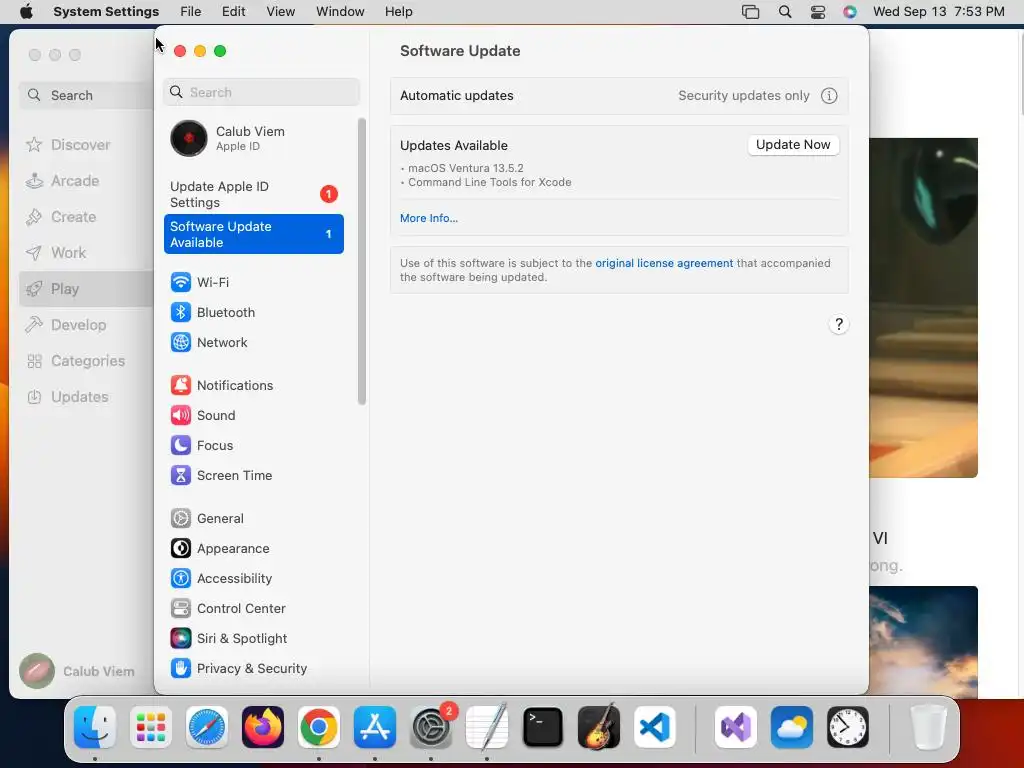Click the question mark help button
The image size is (1024, 768).
839,325
